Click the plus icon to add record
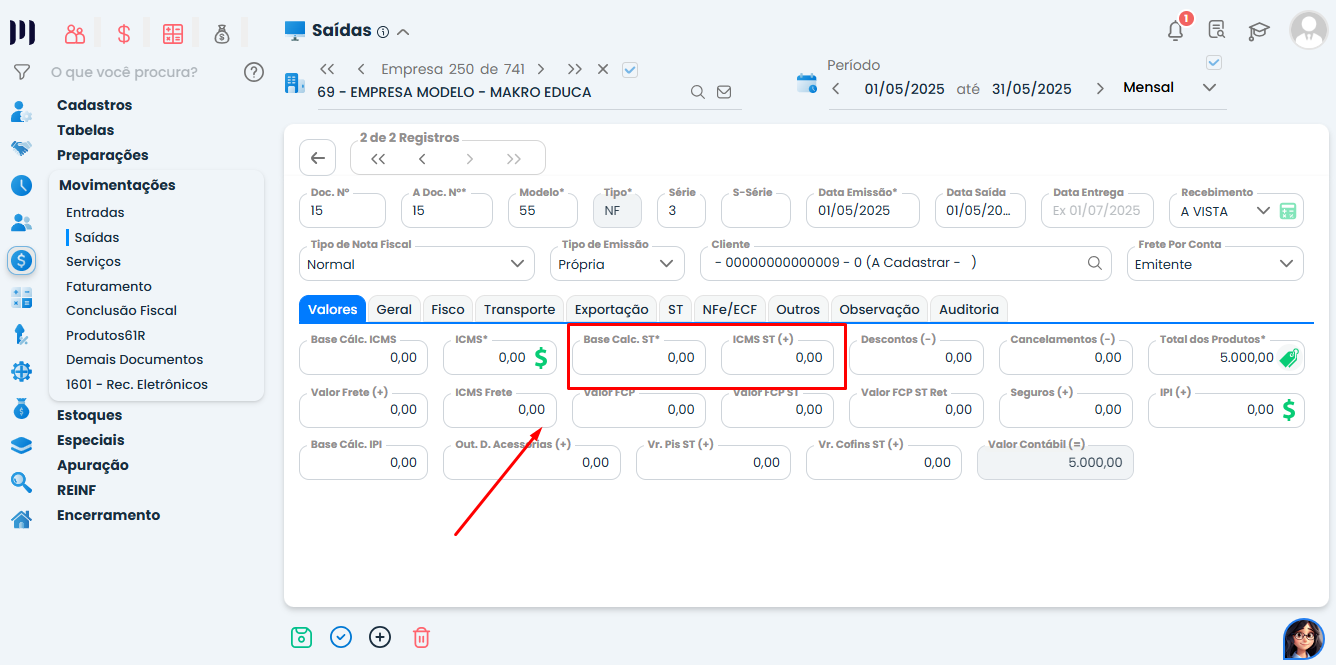1336x665 pixels. 380,637
